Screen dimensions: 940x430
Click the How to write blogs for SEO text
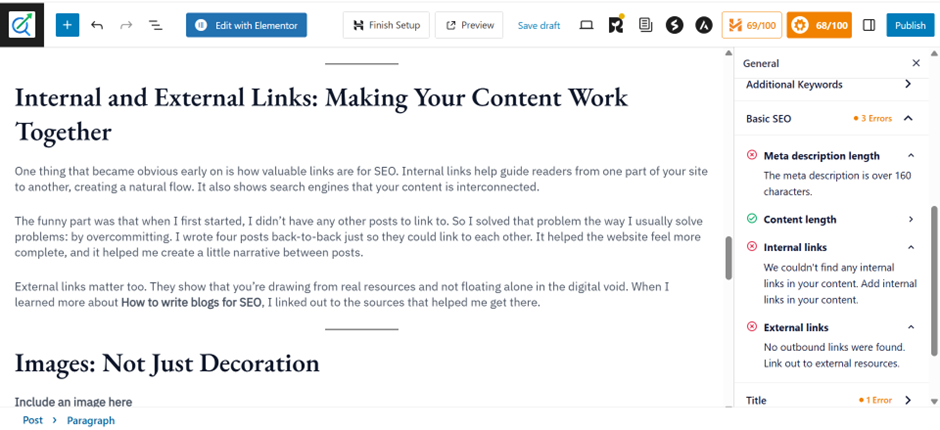(x=192, y=303)
